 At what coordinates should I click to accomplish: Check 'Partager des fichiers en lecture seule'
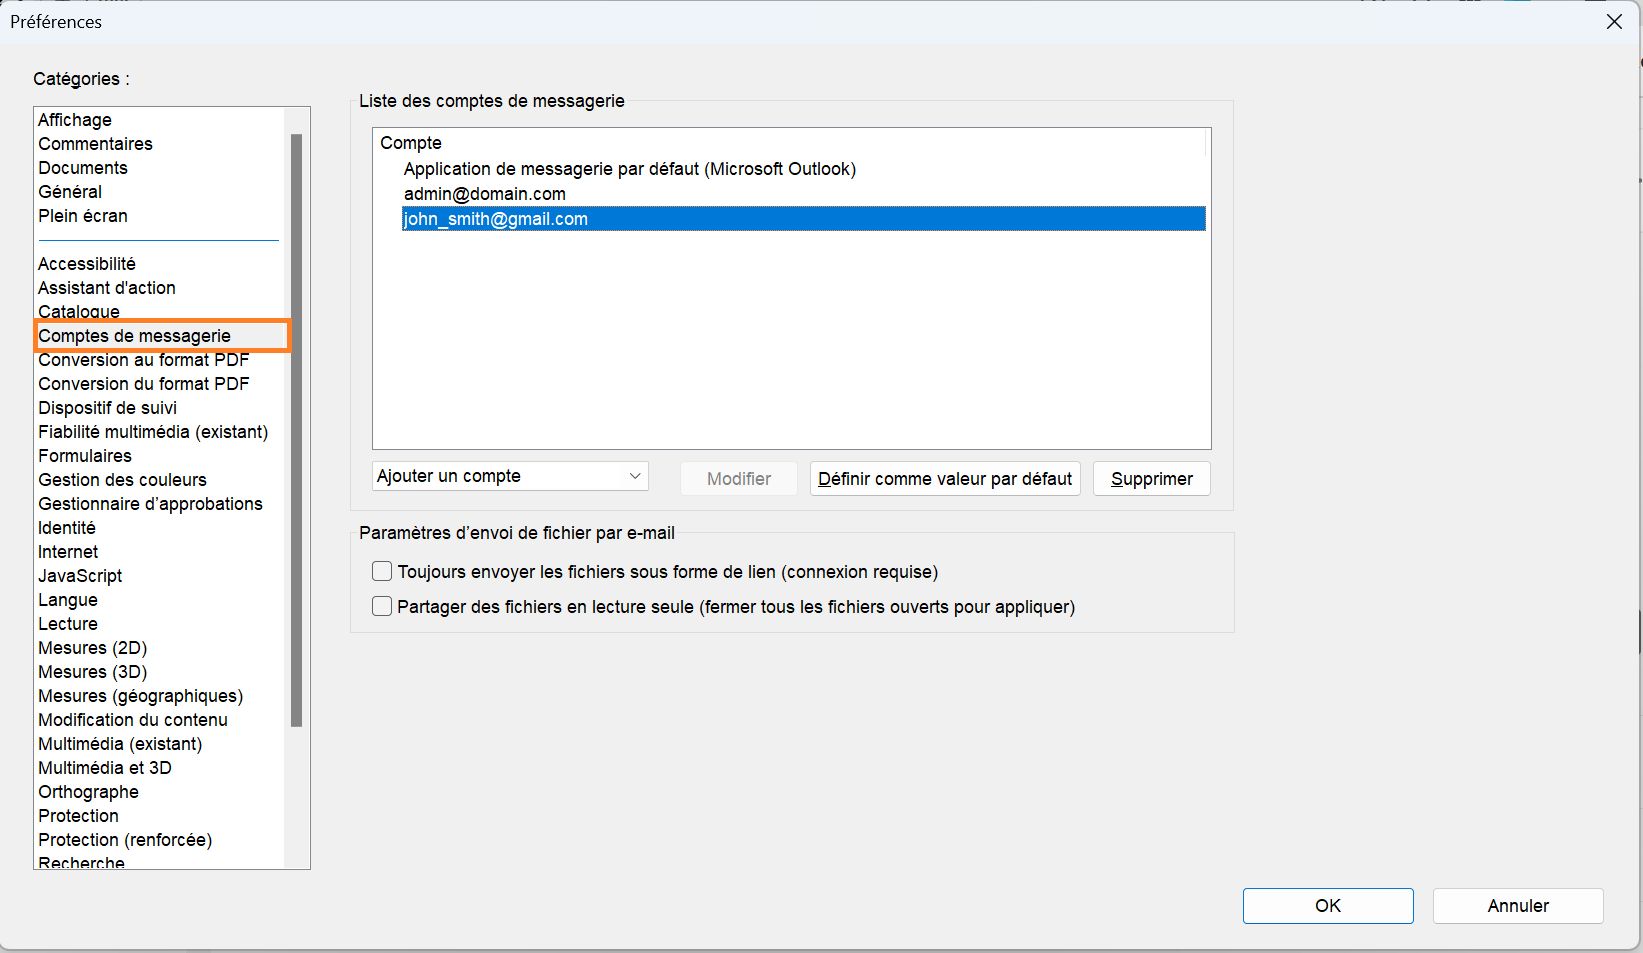[382, 607]
